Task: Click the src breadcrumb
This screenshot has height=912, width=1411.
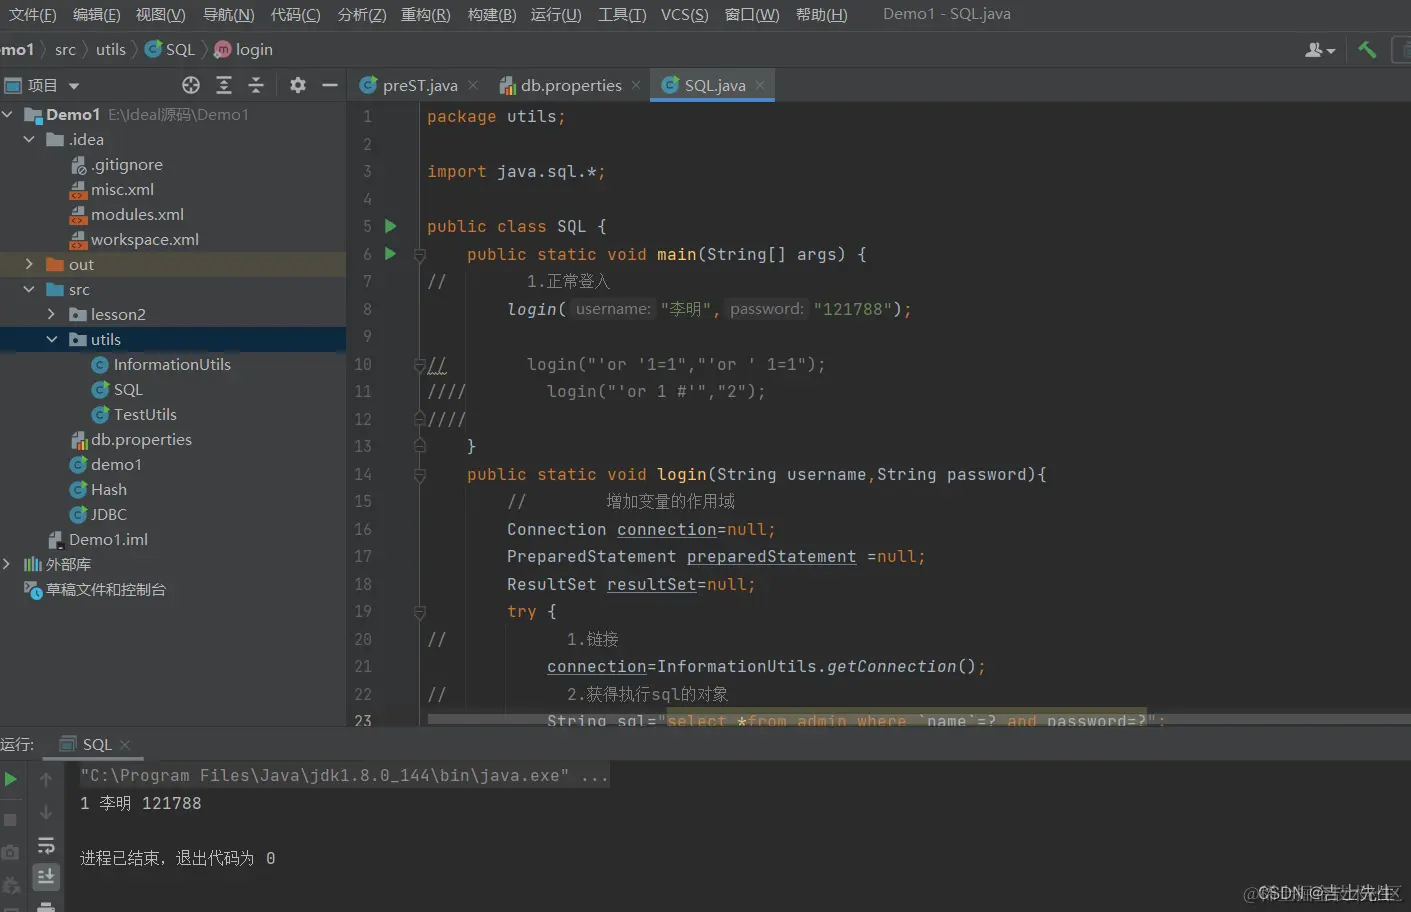Action: (x=65, y=49)
